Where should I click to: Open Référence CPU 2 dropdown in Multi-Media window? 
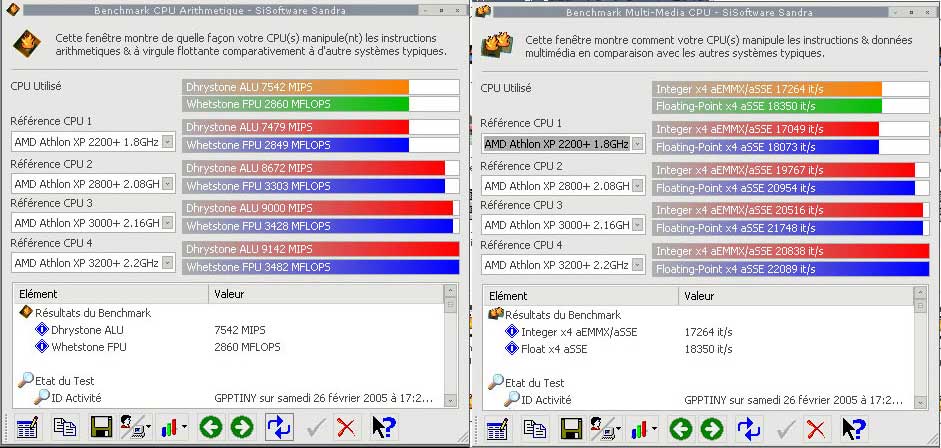point(638,186)
